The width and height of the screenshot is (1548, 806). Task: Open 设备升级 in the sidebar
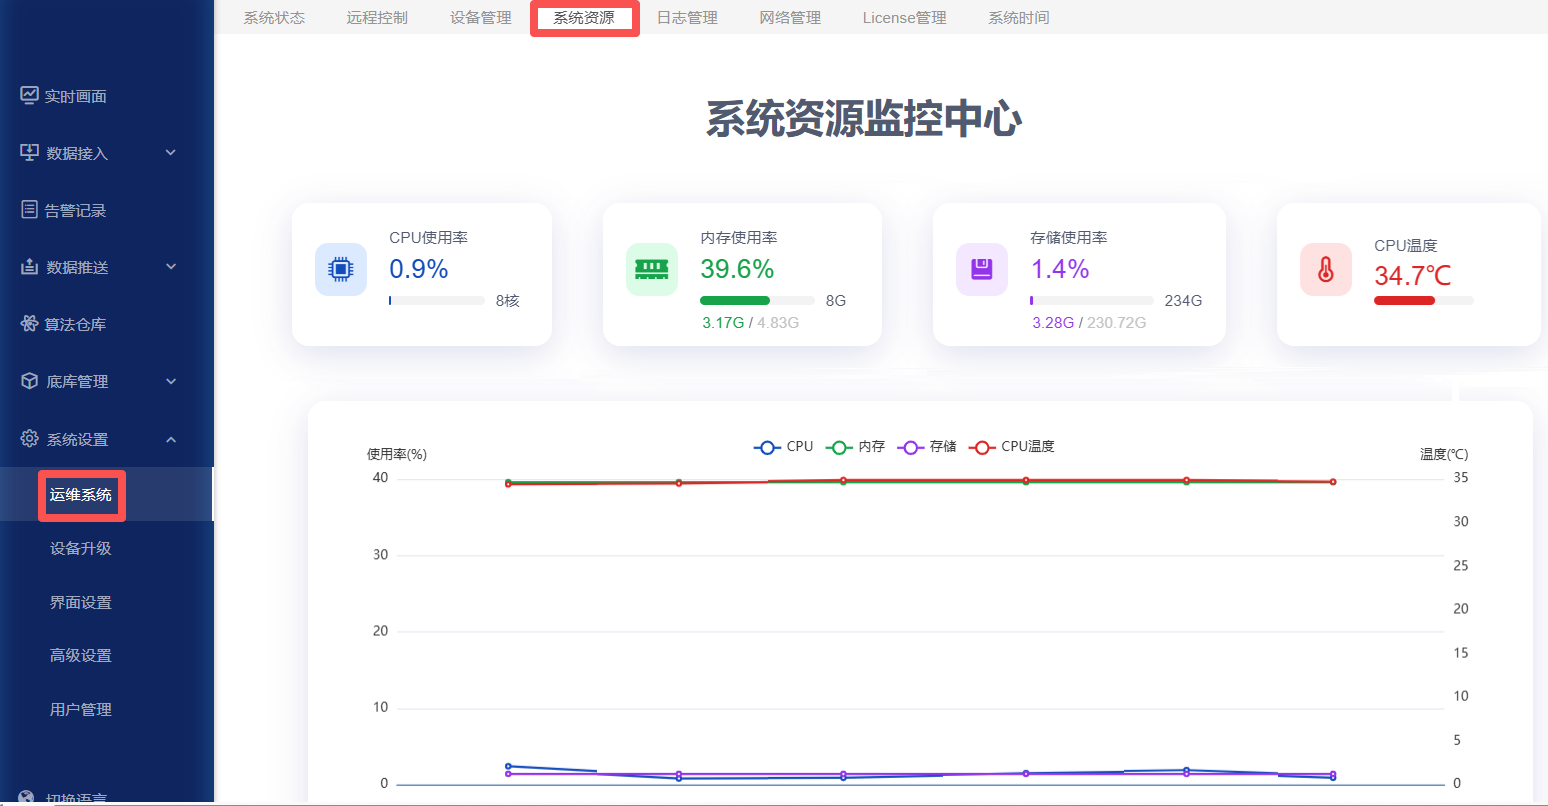click(x=81, y=549)
